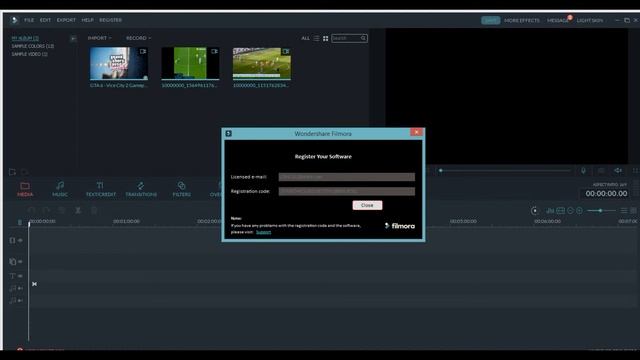Viewport: 640px width, 360px height.
Task: Click the fullscreen preview icon
Action: click(635, 171)
